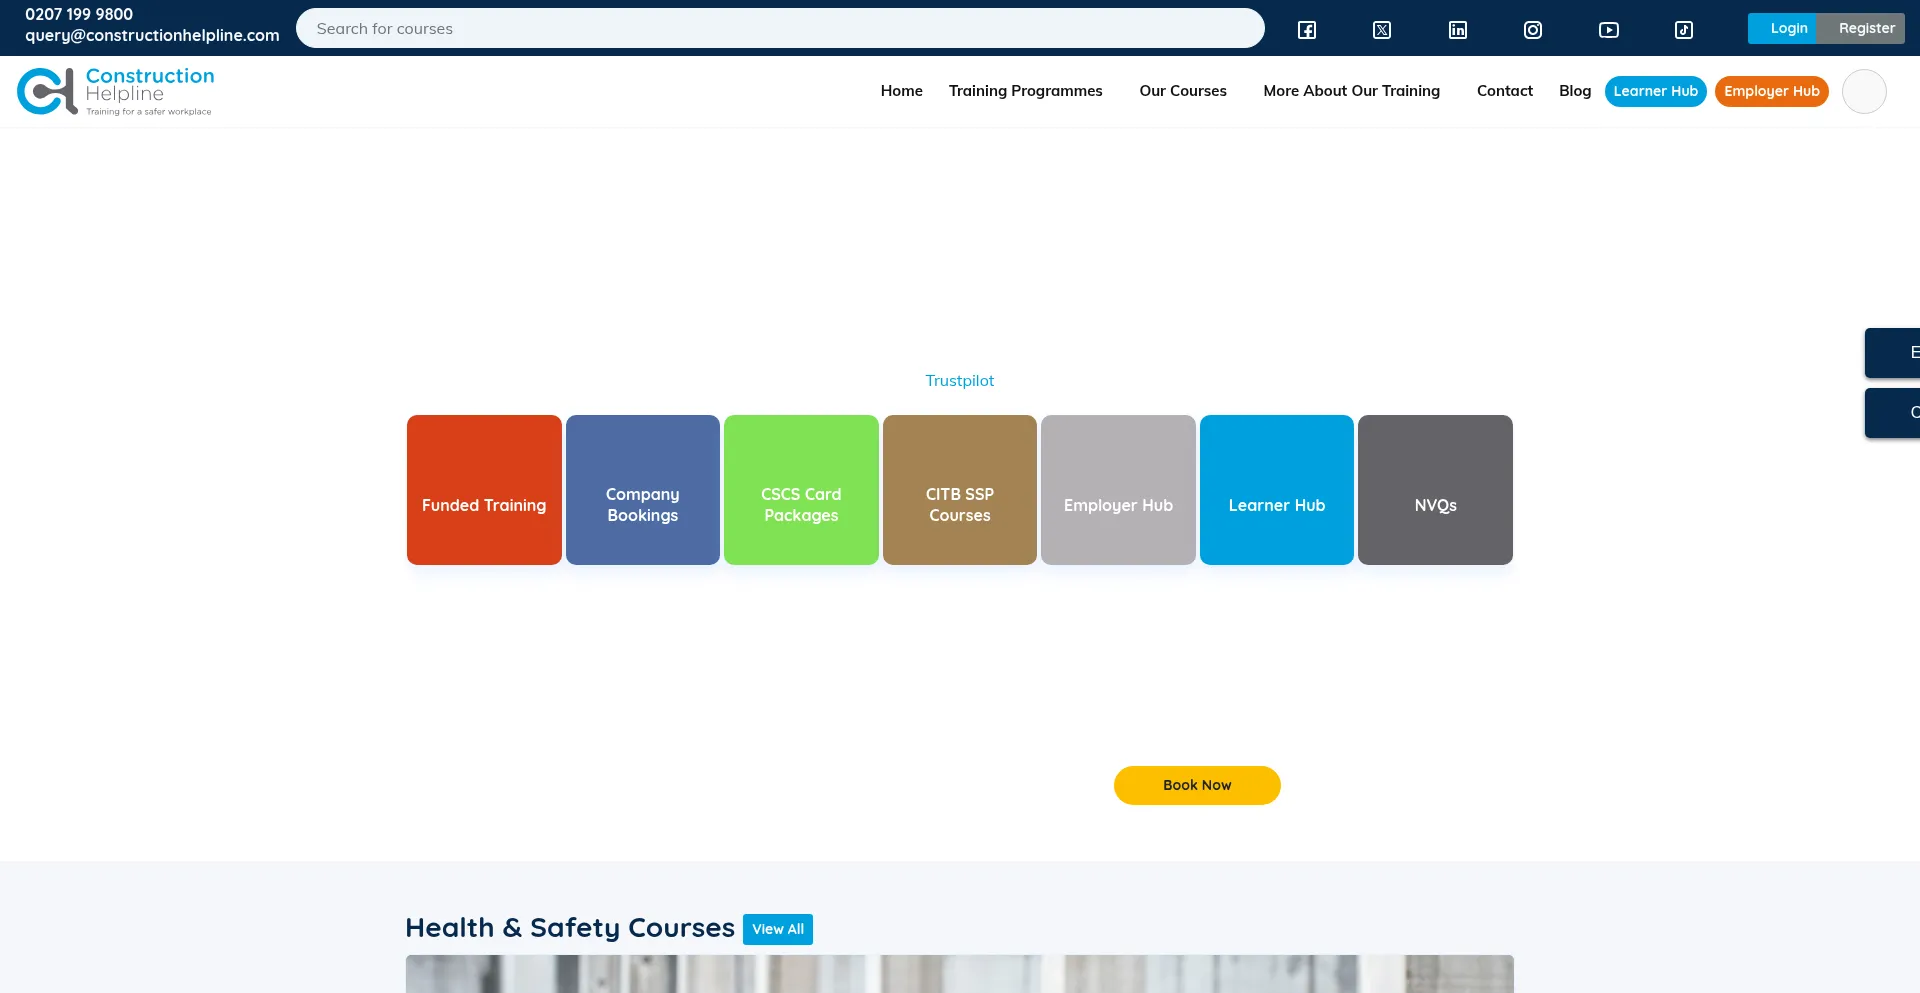The image size is (1920, 993).
Task: Click the Login button
Action: [x=1787, y=28]
